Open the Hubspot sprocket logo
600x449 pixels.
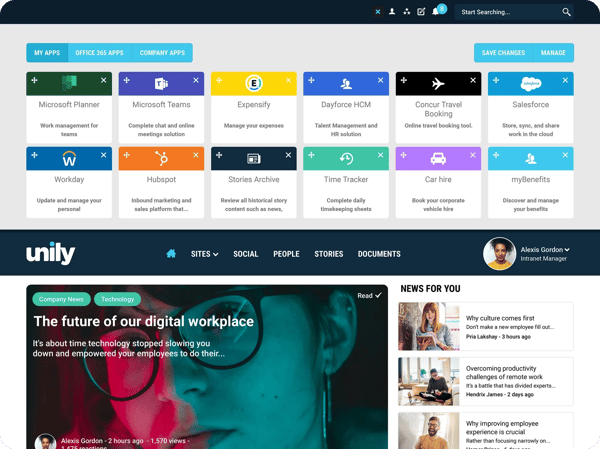tap(161, 158)
